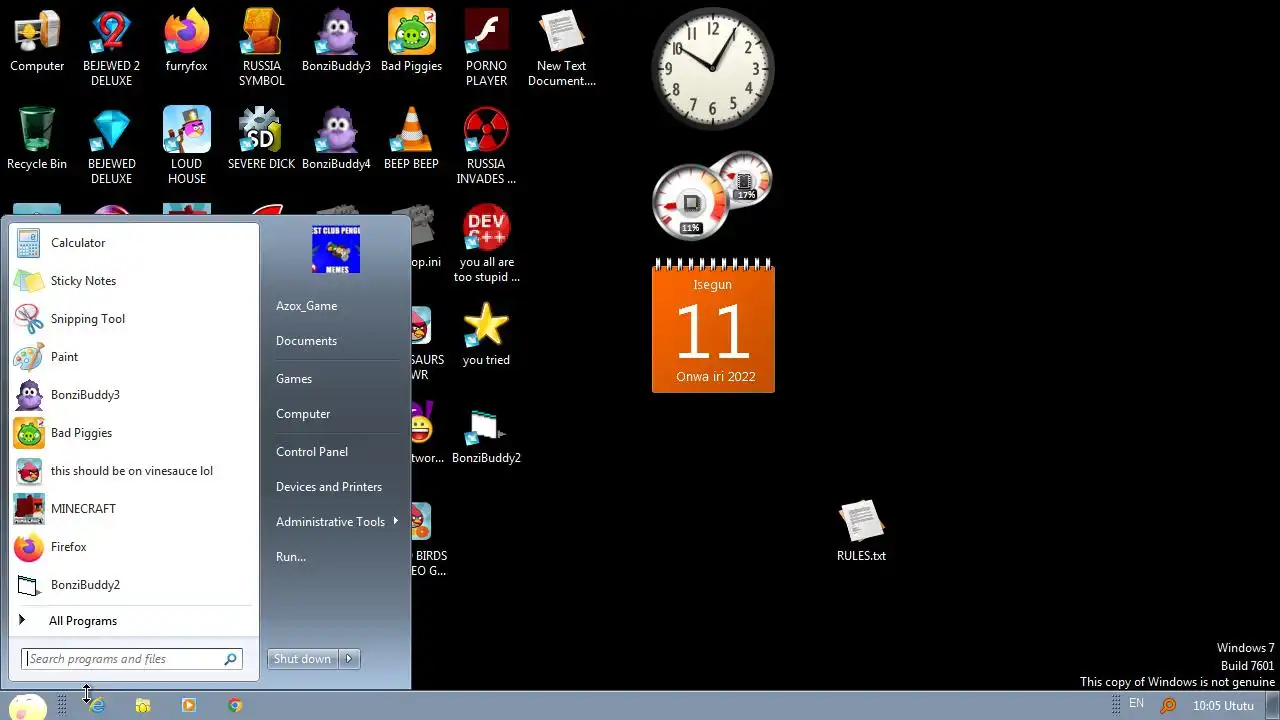This screenshot has width=1280, height=720.
Task: Launch MINECRAFT from the Start menu
Action: pyautogui.click(x=132, y=509)
